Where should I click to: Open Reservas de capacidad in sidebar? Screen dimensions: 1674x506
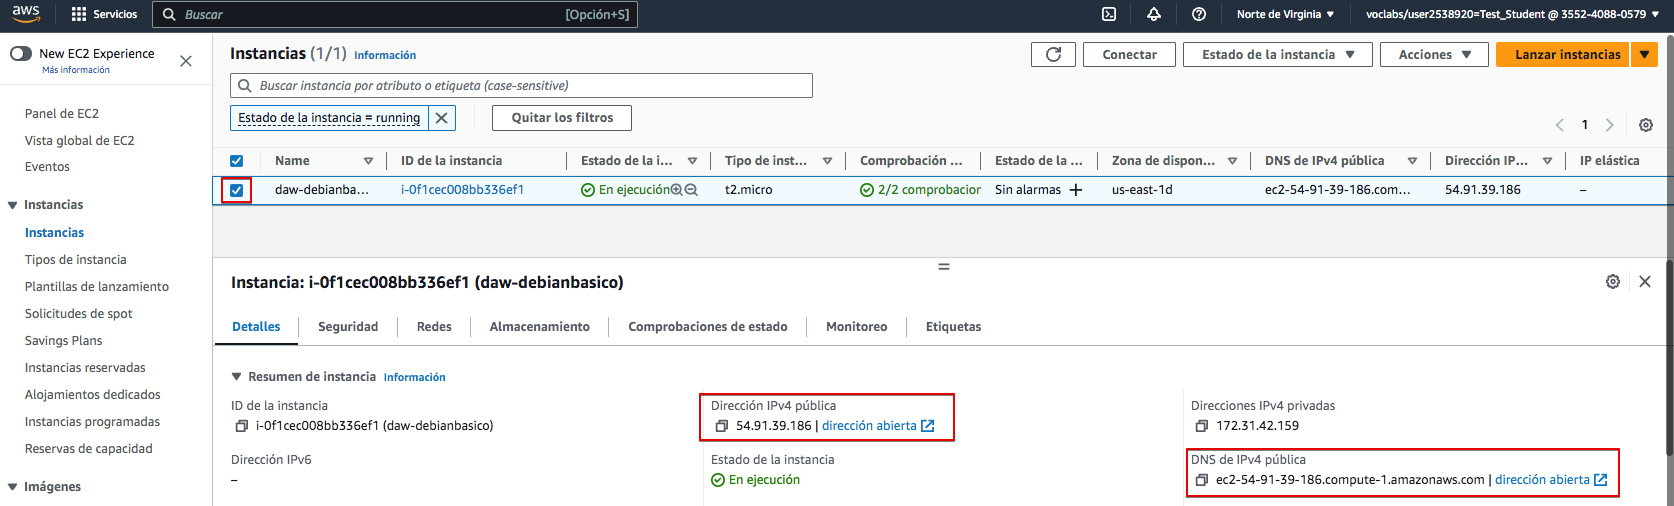(89, 449)
